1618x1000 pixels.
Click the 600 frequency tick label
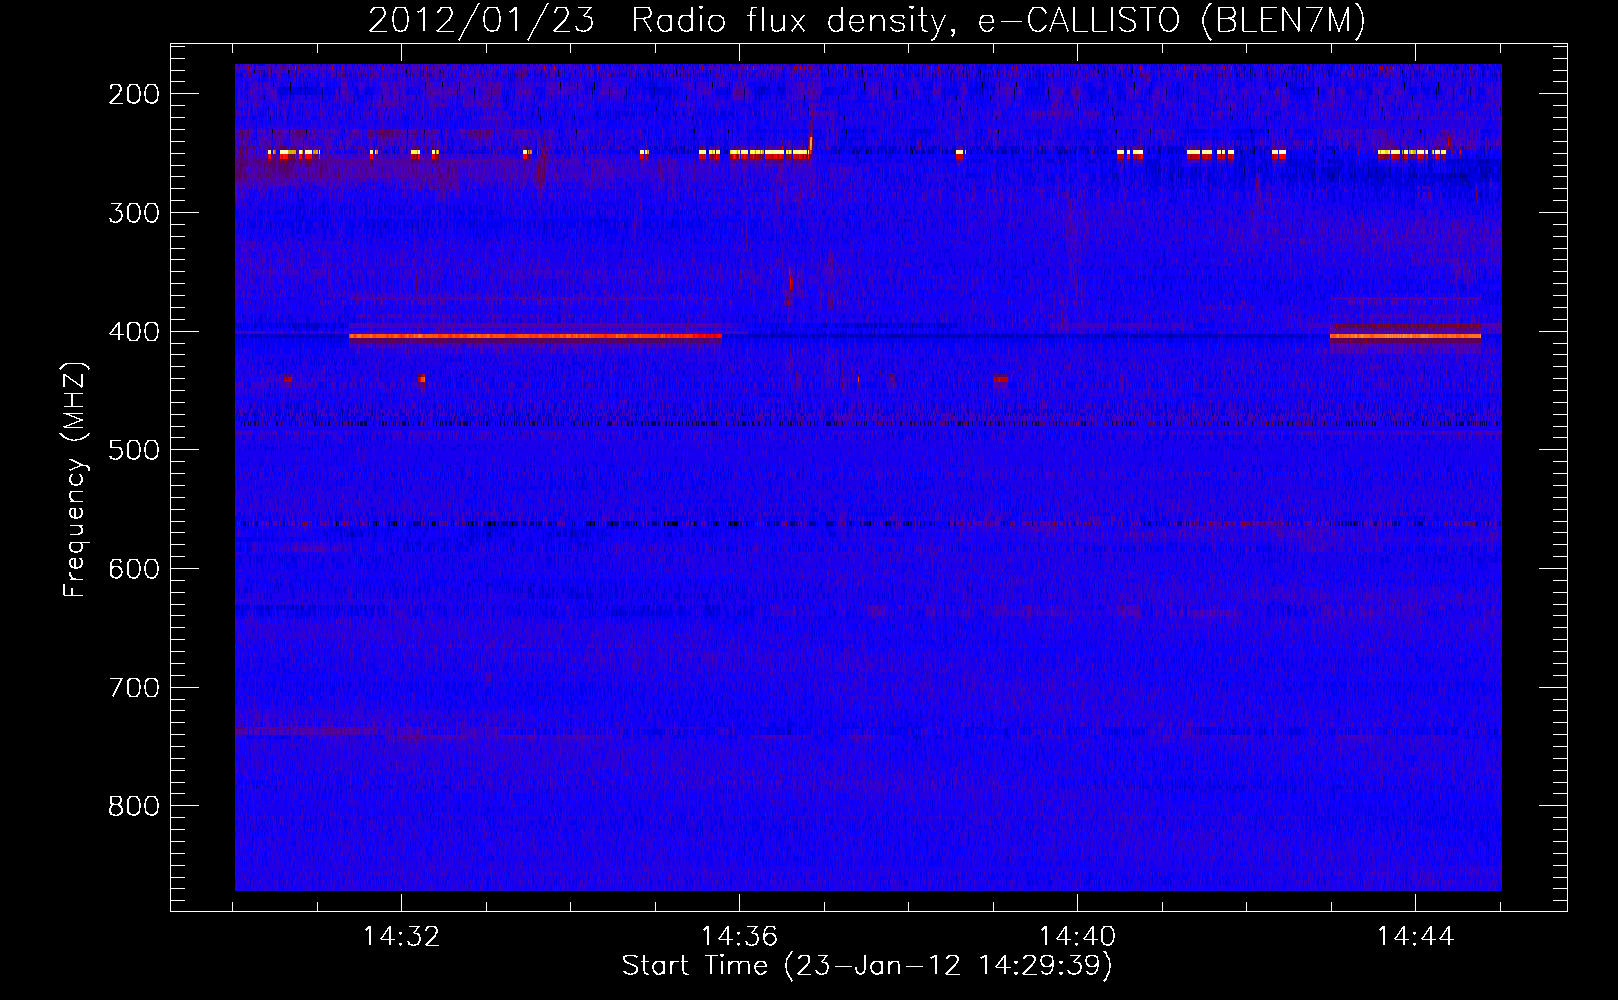click(133, 568)
